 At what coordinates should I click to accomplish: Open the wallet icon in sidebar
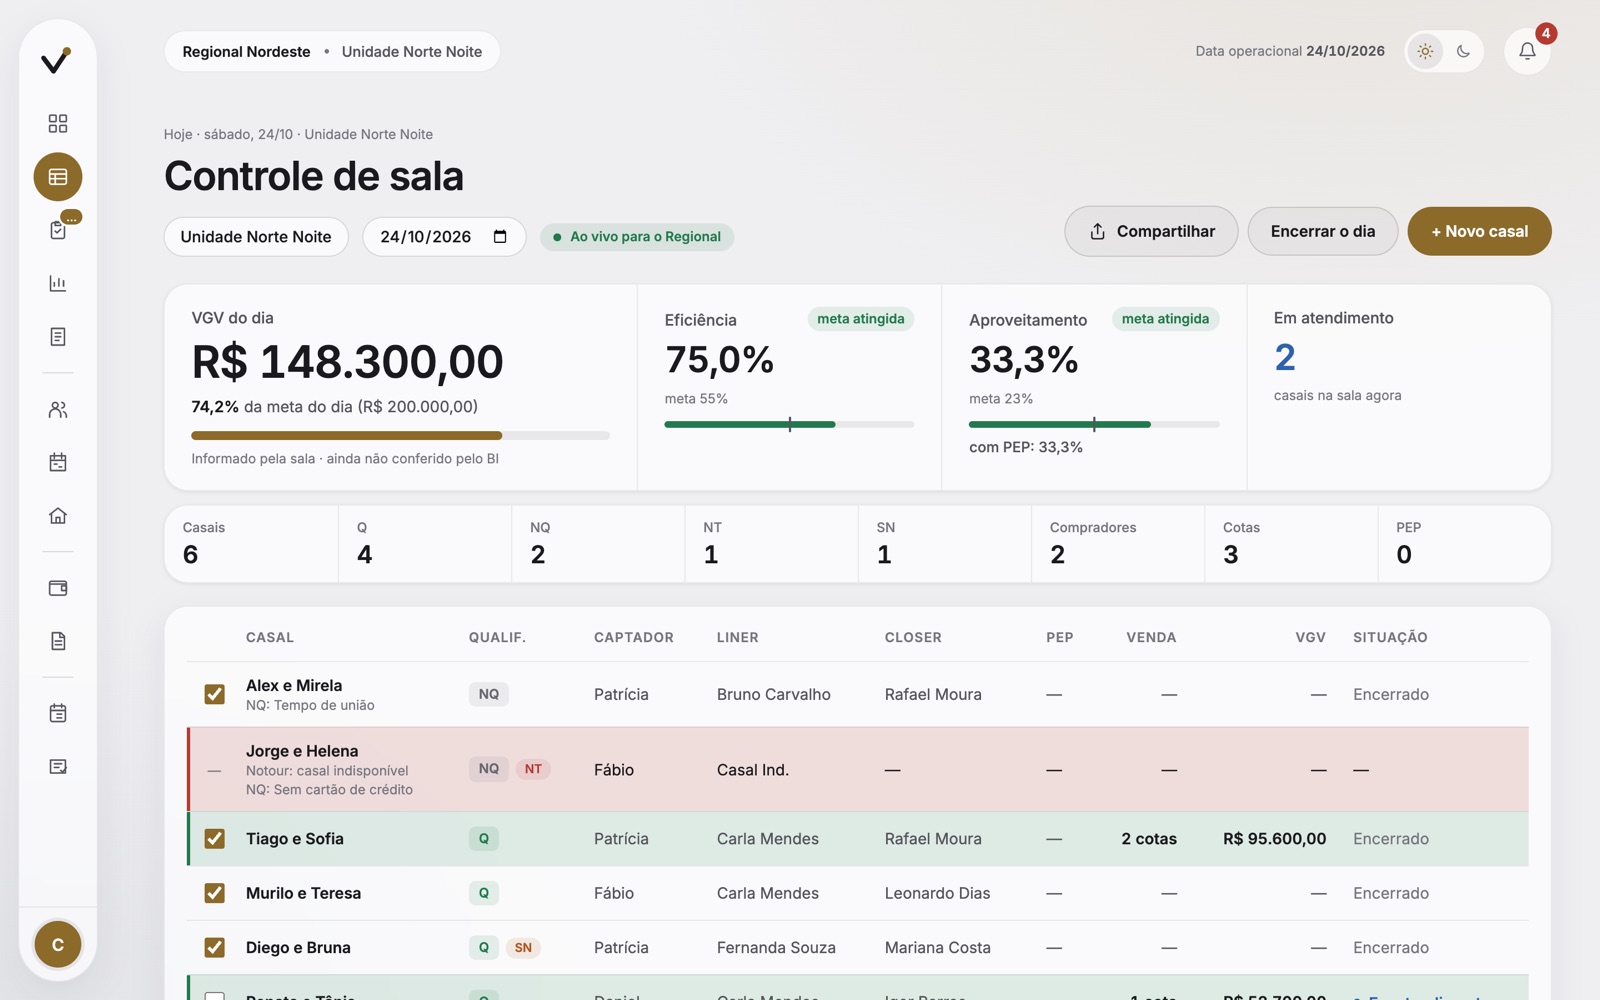[x=58, y=588]
